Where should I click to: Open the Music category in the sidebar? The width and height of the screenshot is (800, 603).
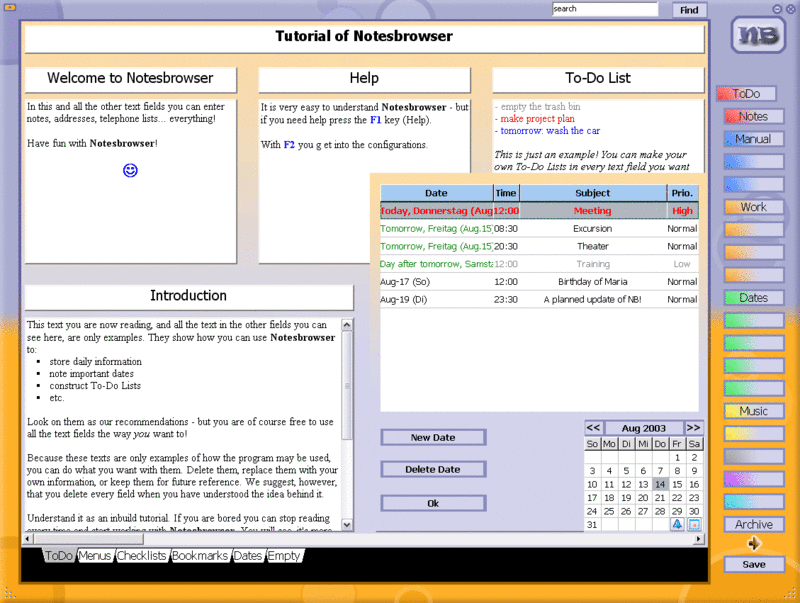point(754,411)
